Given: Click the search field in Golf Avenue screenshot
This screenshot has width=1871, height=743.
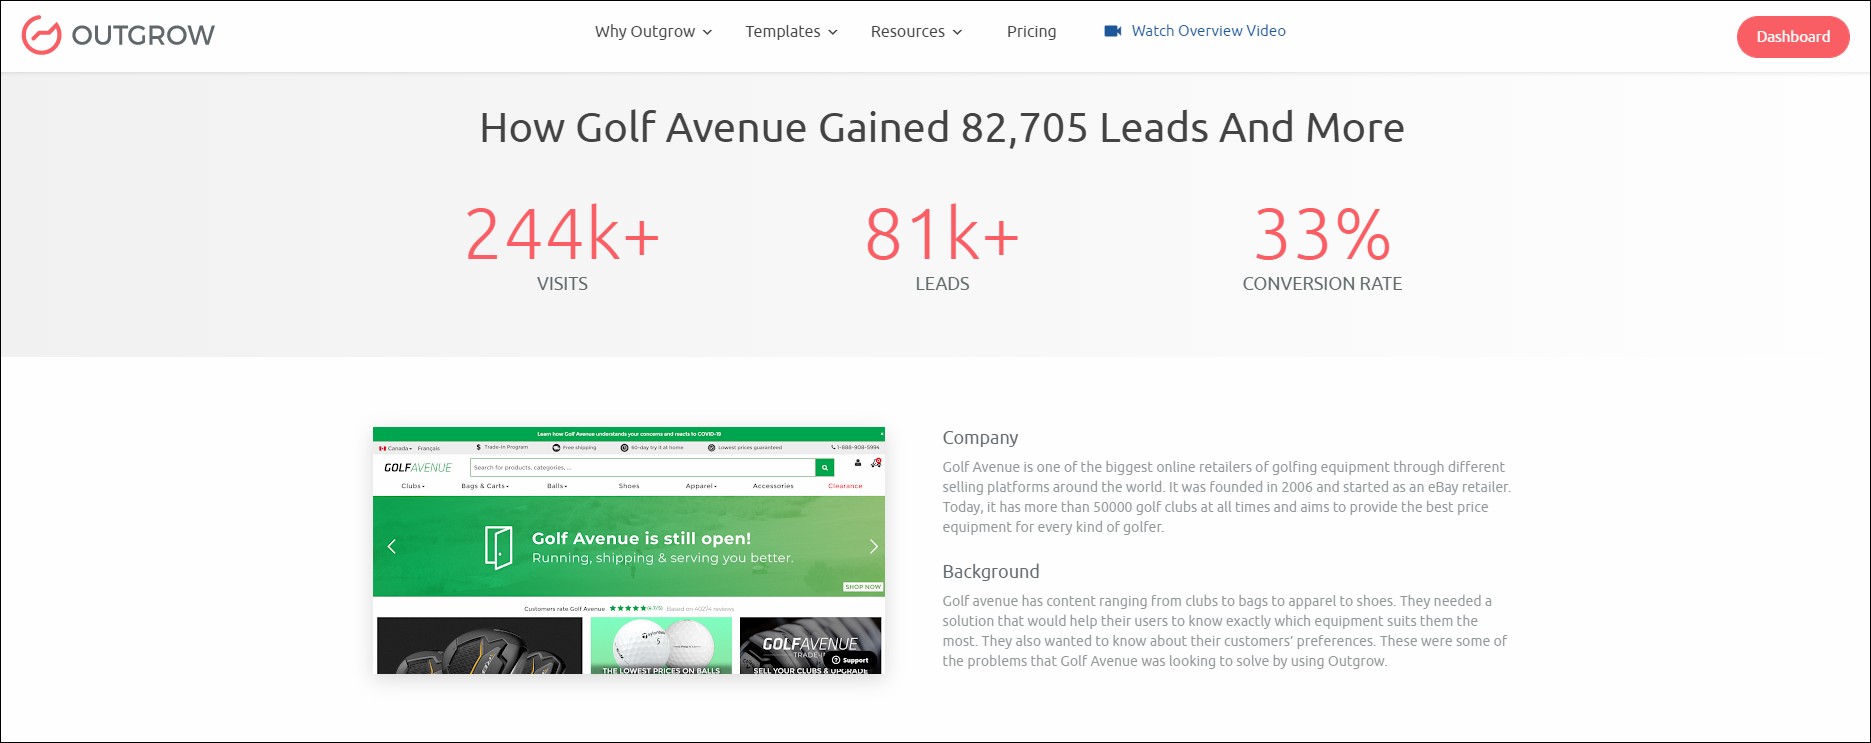Looking at the screenshot, I should pyautogui.click(x=643, y=467).
